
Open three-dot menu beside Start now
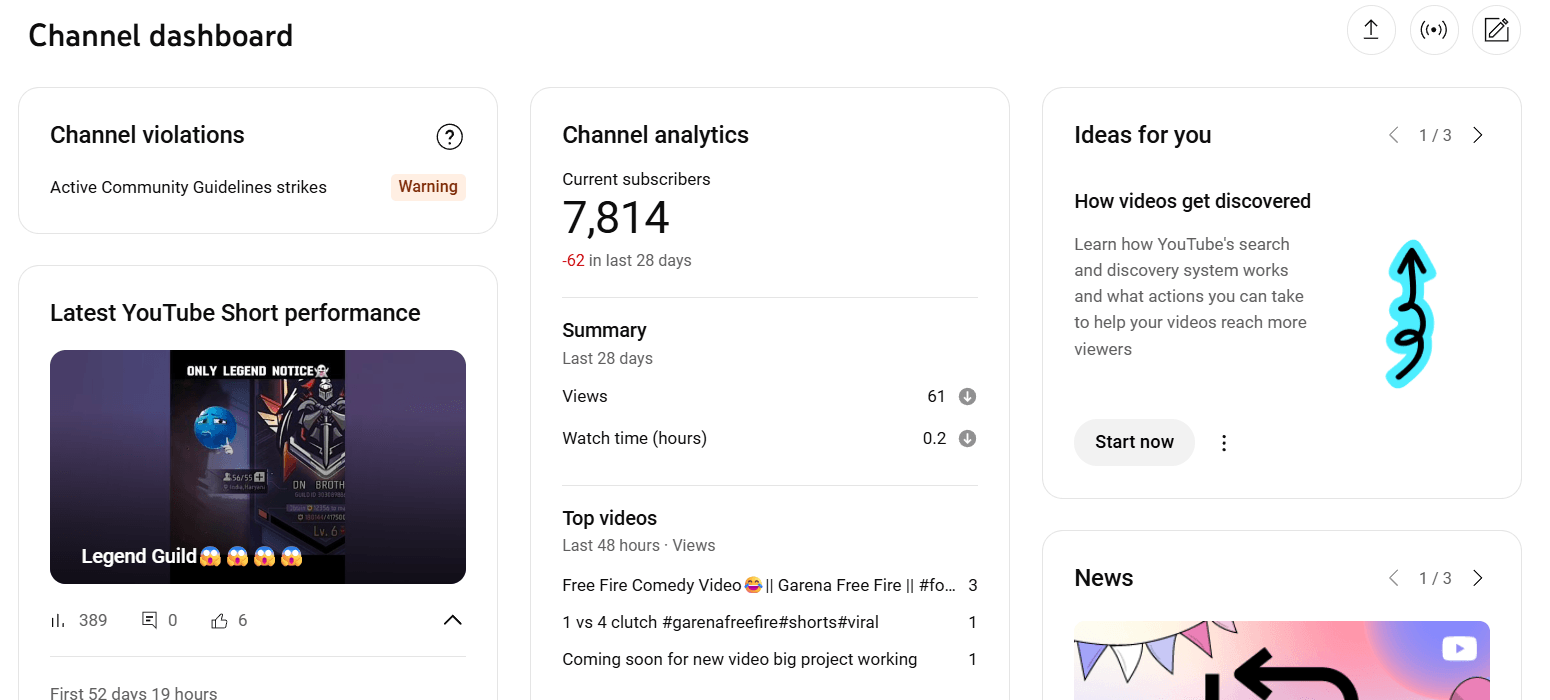click(1224, 443)
